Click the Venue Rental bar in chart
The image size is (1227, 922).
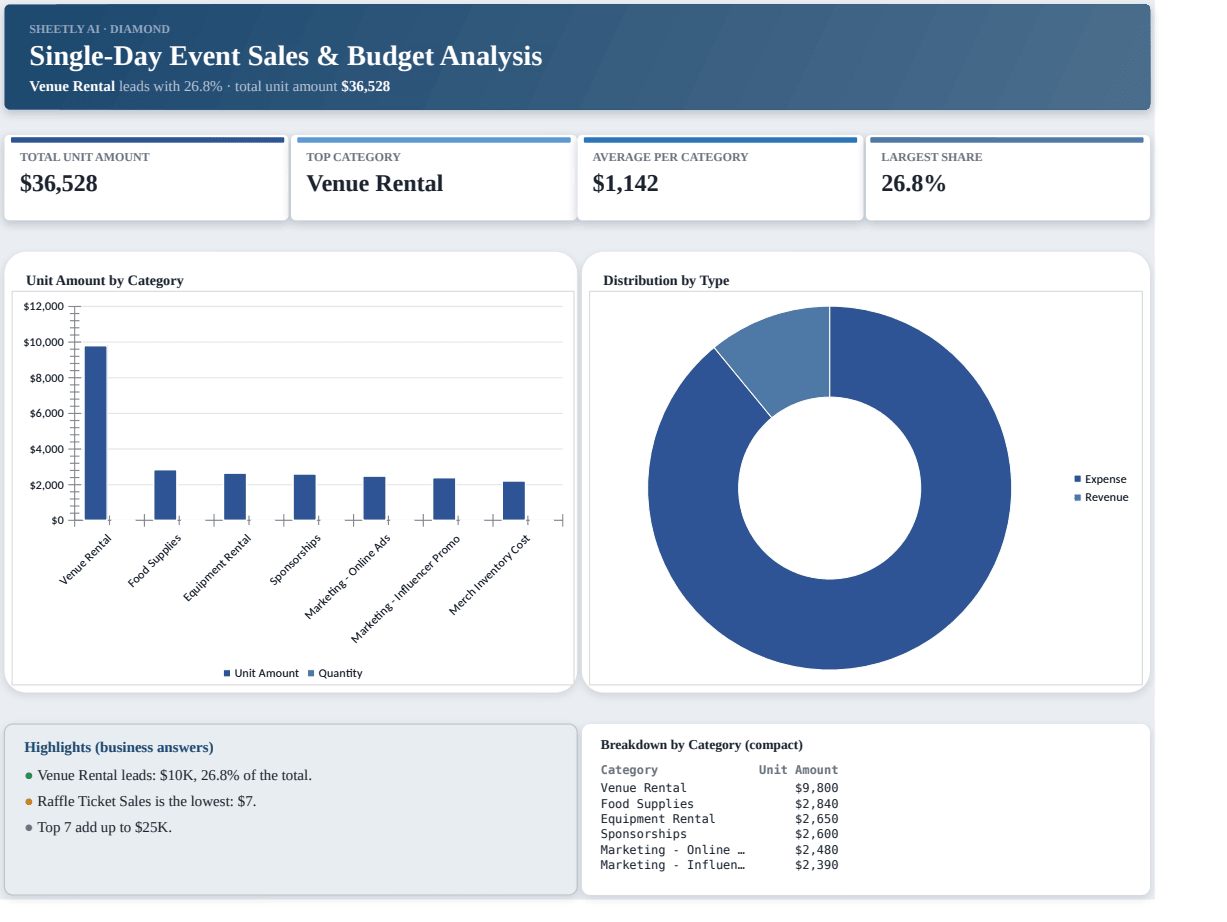tap(96, 433)
